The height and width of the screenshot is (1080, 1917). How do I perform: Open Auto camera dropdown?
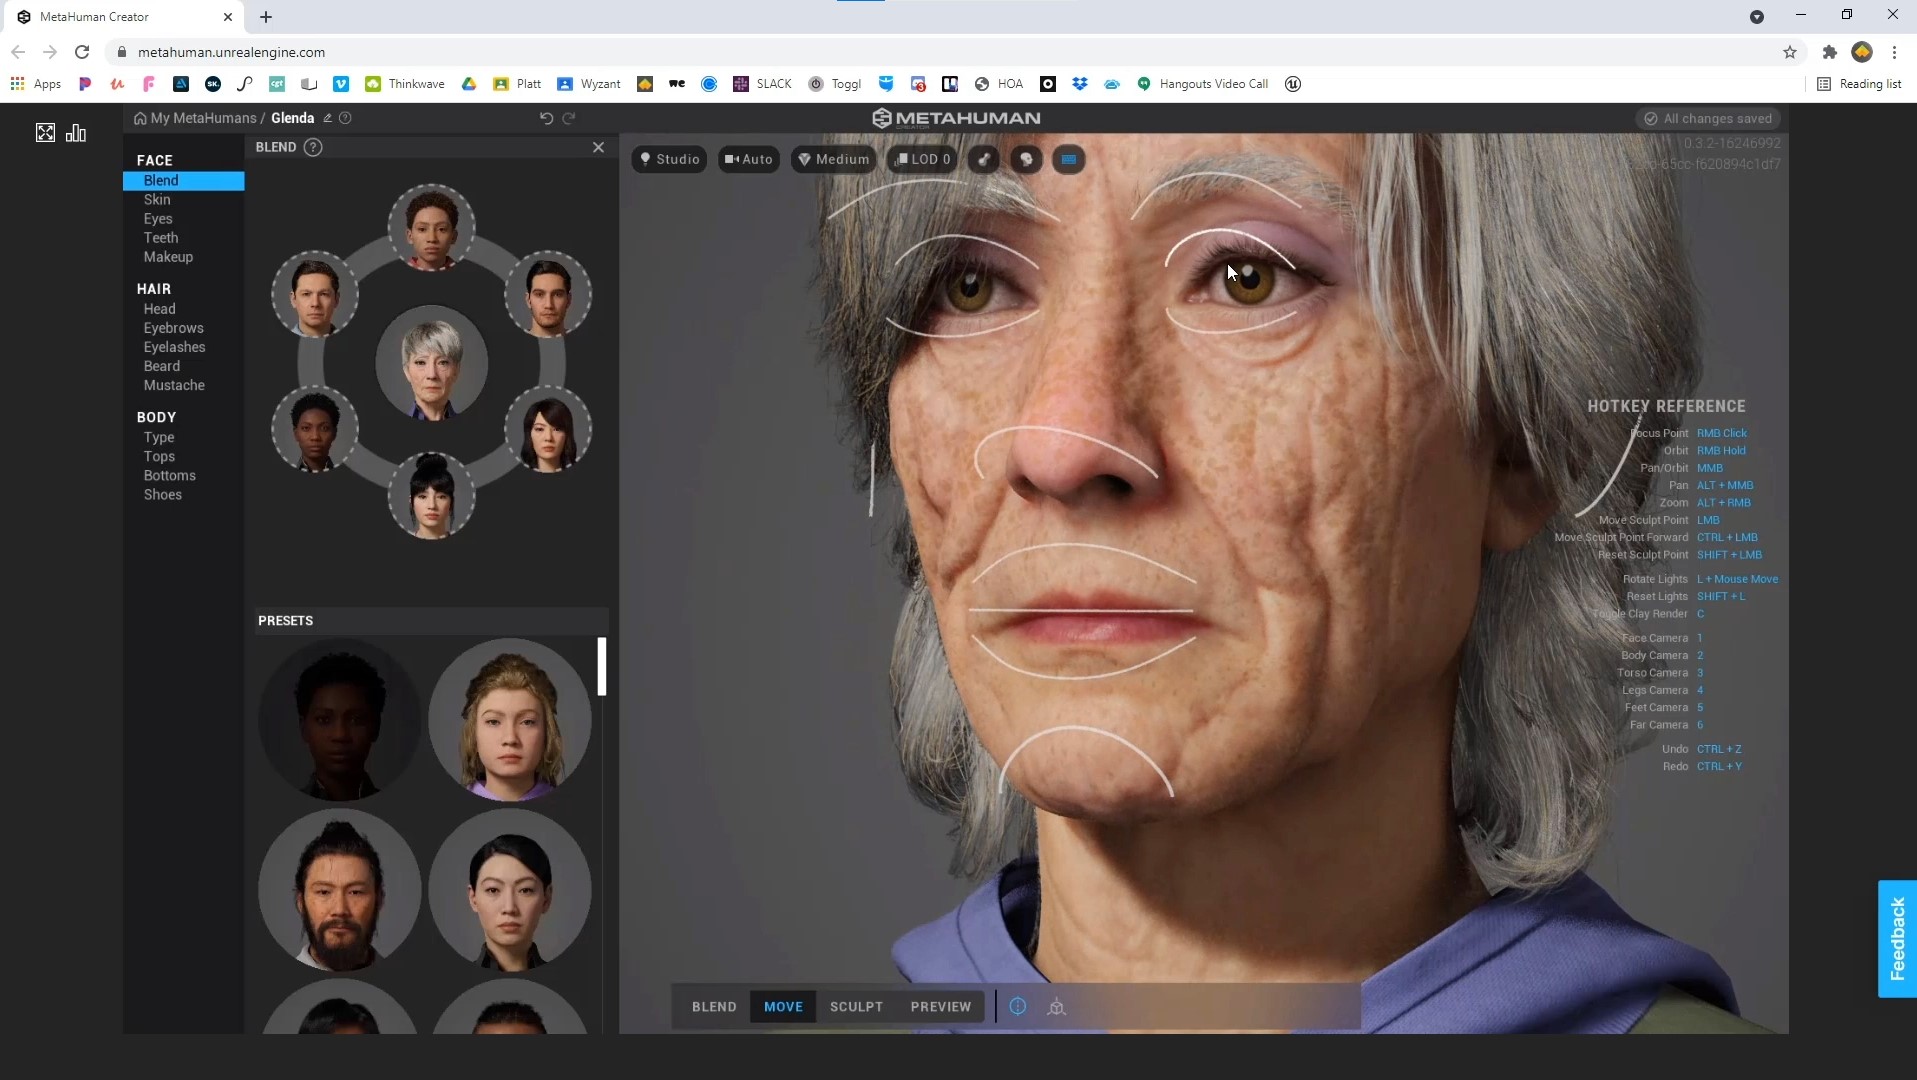(x=748, y=159)
